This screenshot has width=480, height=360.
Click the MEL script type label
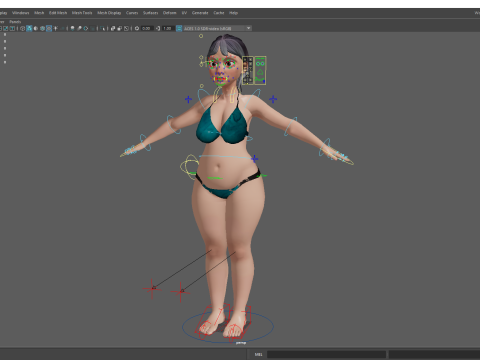pos(258,354)
